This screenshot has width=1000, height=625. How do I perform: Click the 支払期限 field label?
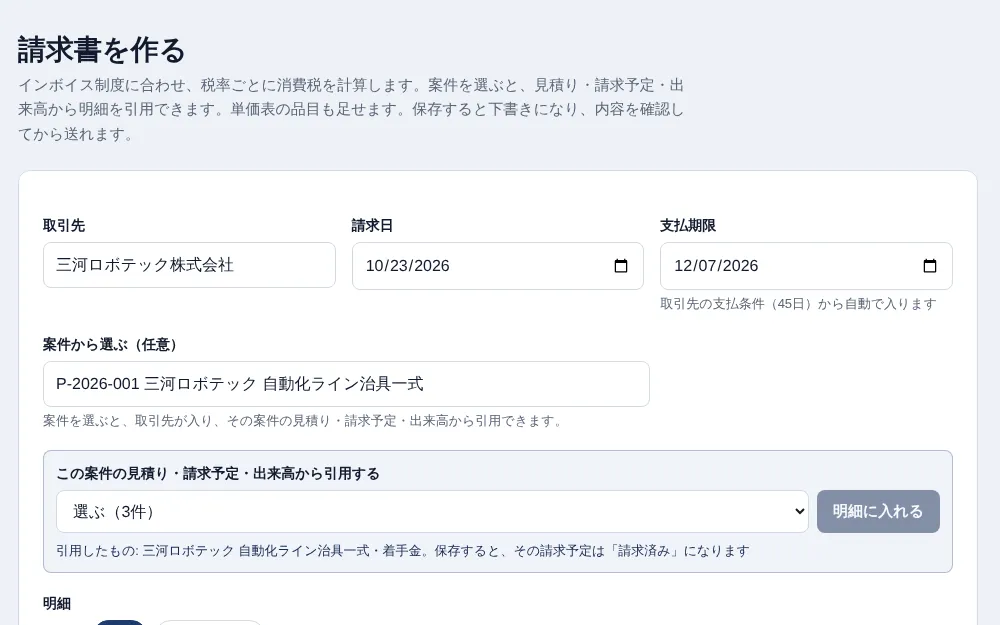click(688, 226)
